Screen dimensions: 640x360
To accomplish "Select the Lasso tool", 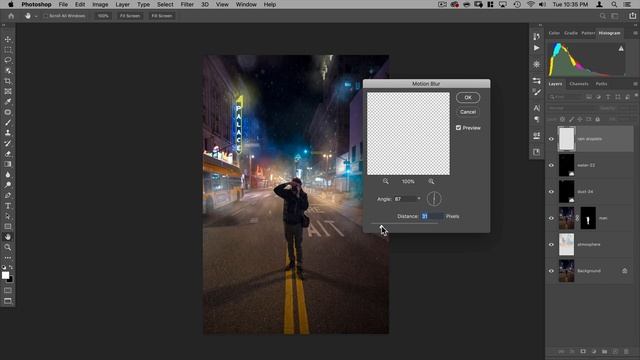I will point(8,60).
